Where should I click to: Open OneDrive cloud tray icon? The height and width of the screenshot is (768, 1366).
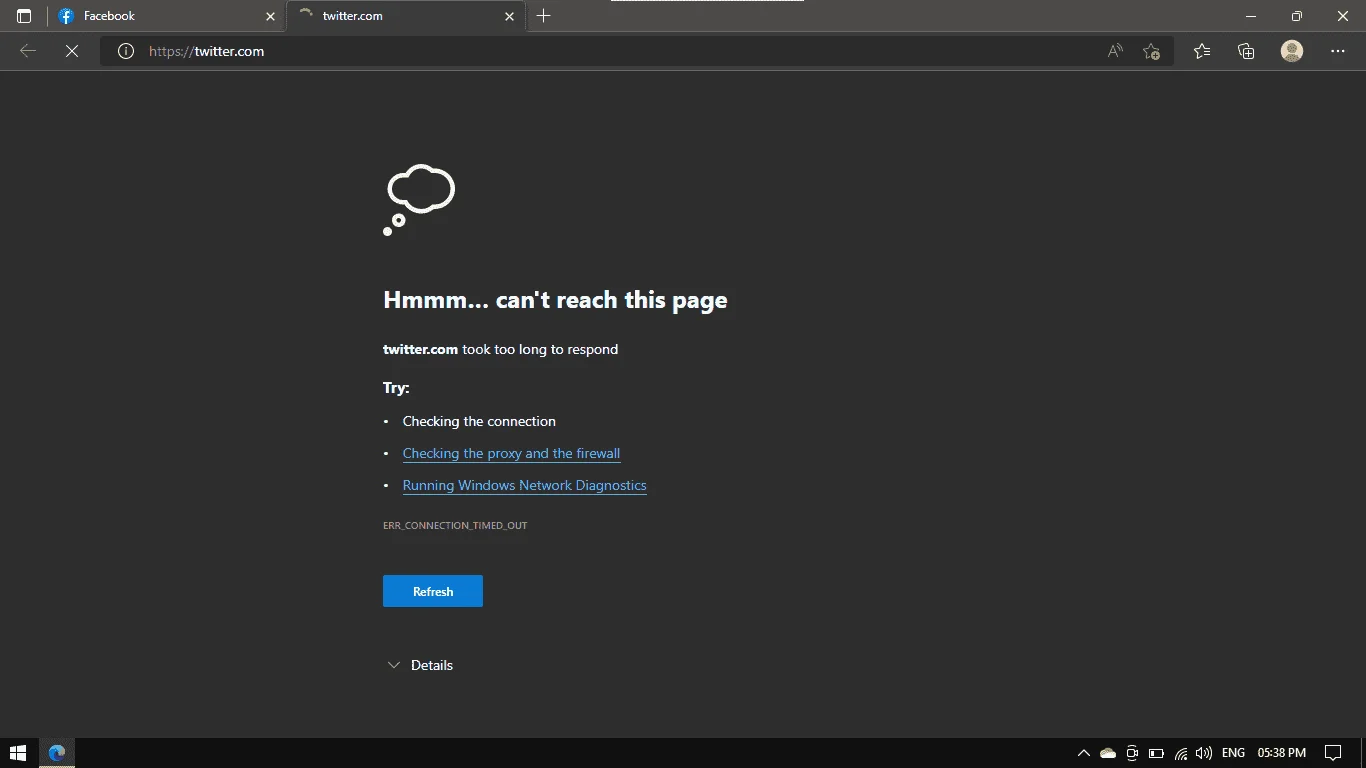pos(1108,753)
